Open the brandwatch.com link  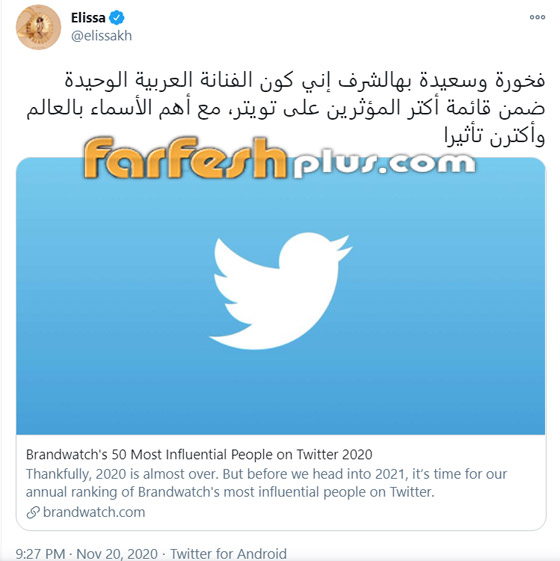[94, 512]
